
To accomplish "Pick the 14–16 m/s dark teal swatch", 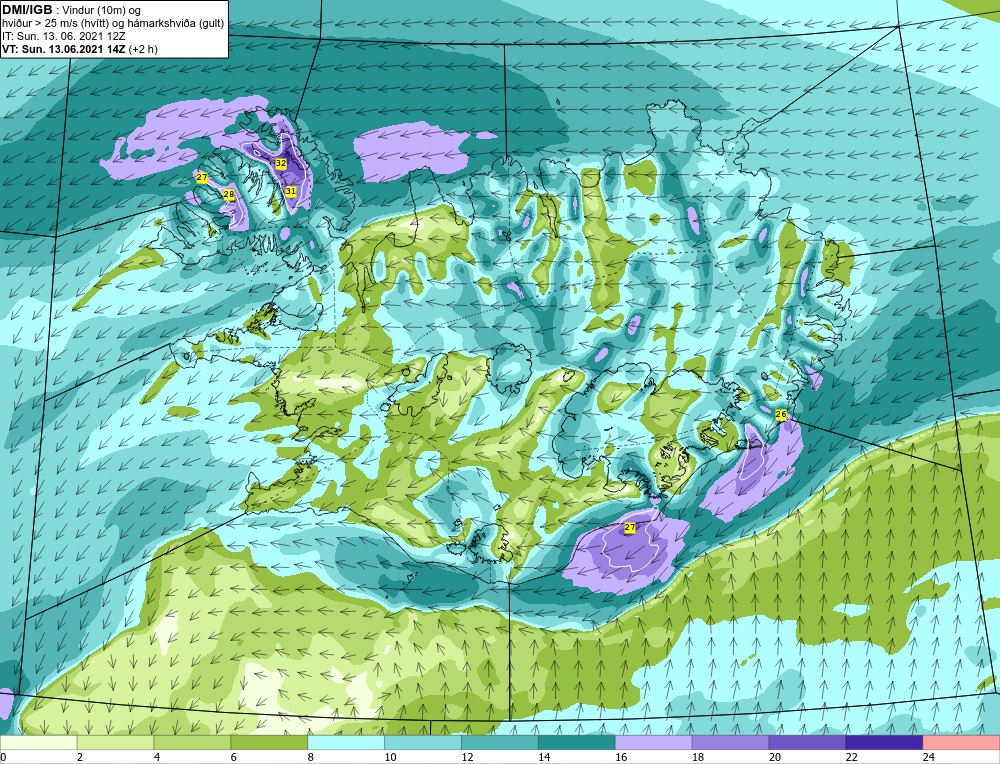I will point(577,743).
